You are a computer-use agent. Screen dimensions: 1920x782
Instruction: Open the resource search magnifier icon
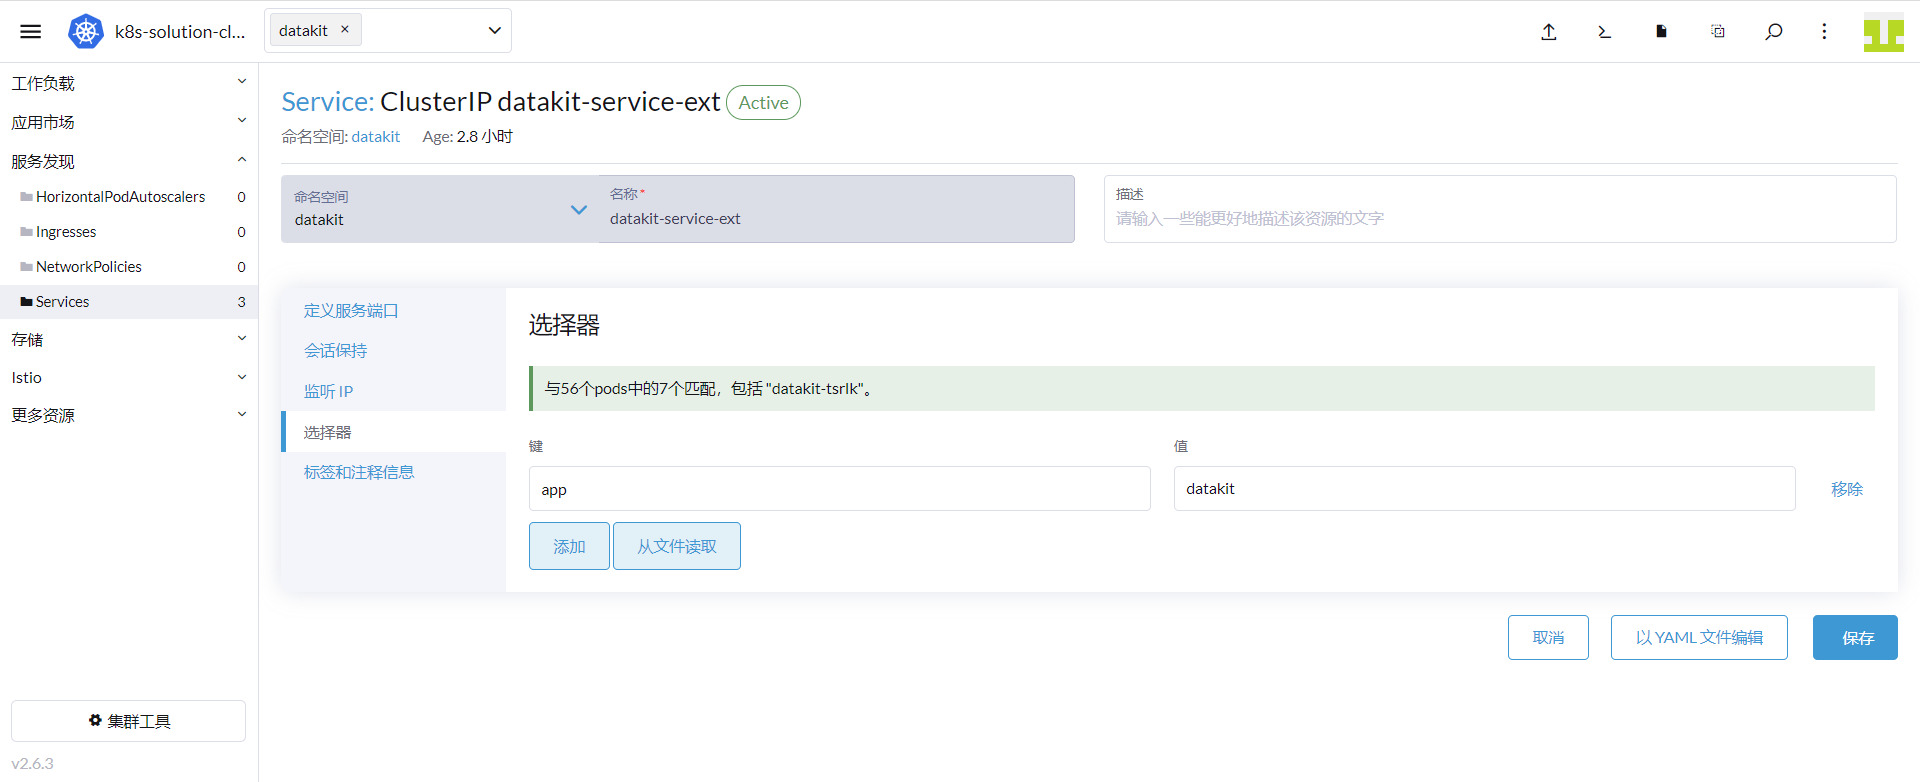(x=1773, y=31)
